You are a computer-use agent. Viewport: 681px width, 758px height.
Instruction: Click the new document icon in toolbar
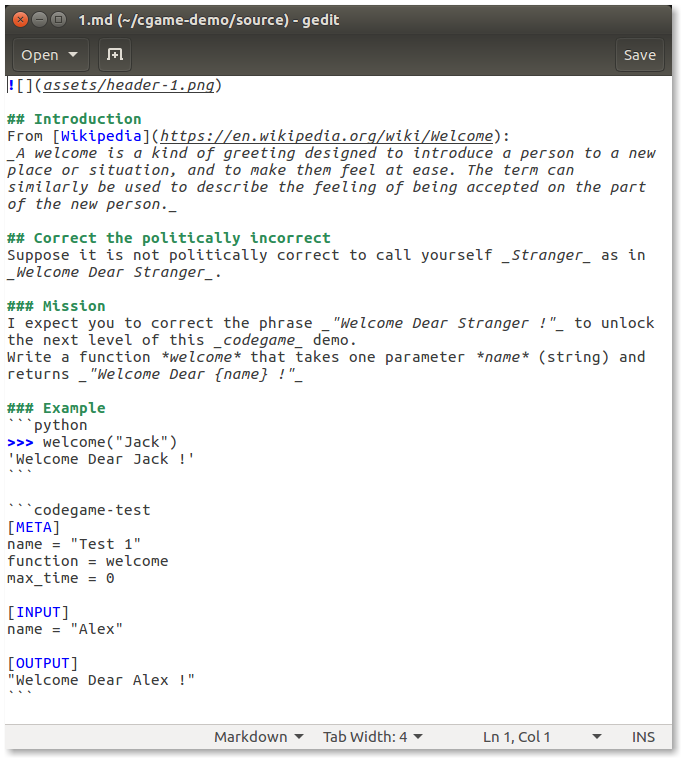point(115,55)
